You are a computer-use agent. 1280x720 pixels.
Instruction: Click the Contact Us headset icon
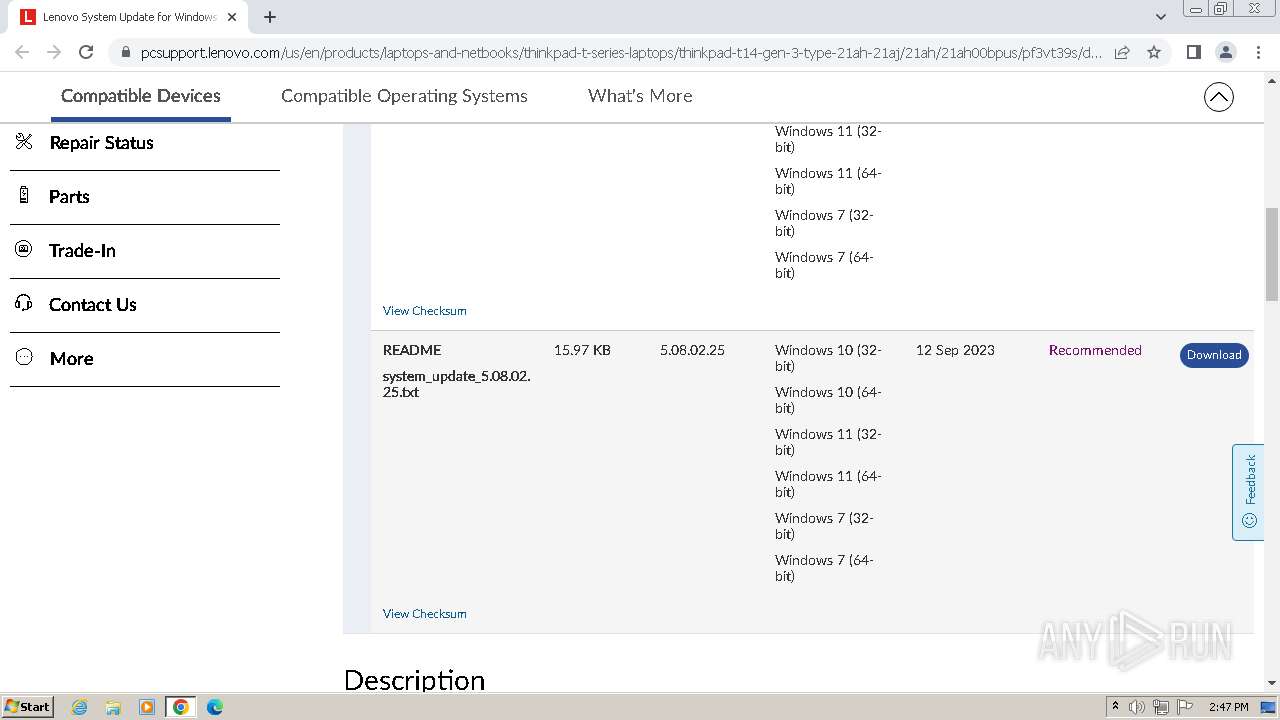tap(24, 303)
